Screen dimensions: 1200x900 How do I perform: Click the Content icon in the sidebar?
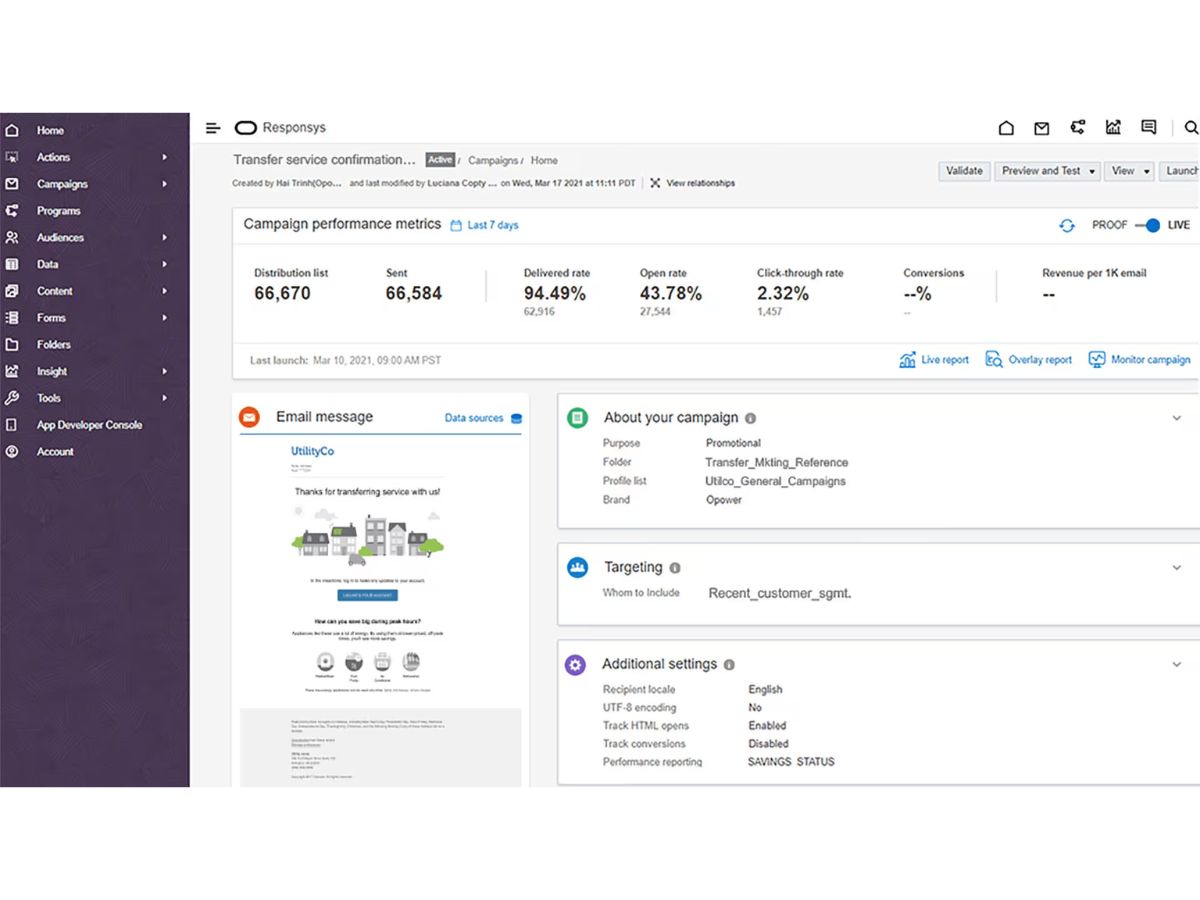coord(12,291)
